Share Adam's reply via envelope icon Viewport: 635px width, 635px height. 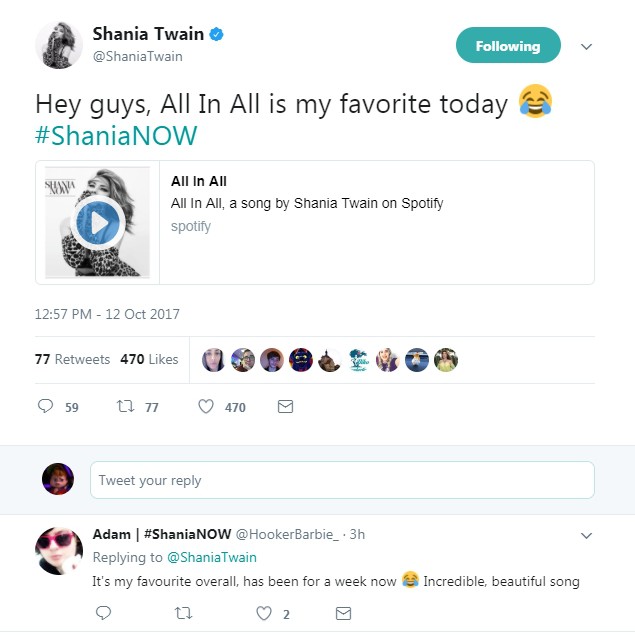tap(342, 612)
